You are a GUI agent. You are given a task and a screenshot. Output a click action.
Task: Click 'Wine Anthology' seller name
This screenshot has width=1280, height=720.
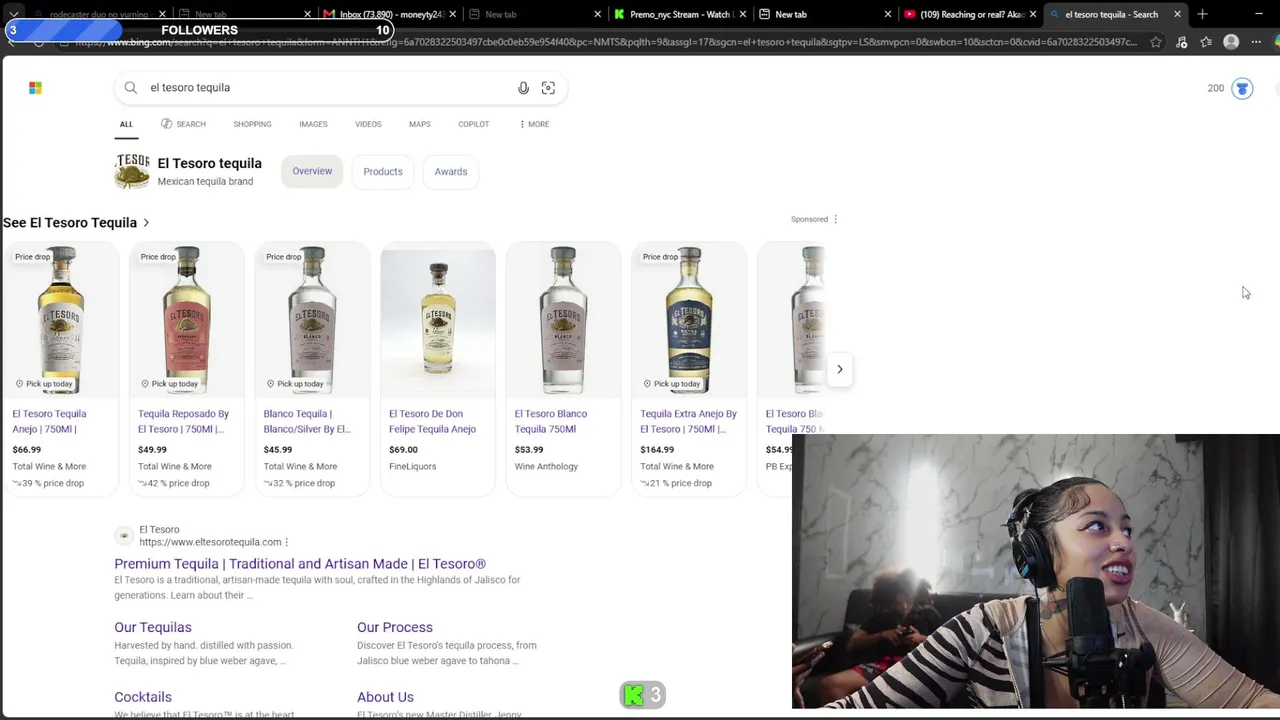pos(546,466)
